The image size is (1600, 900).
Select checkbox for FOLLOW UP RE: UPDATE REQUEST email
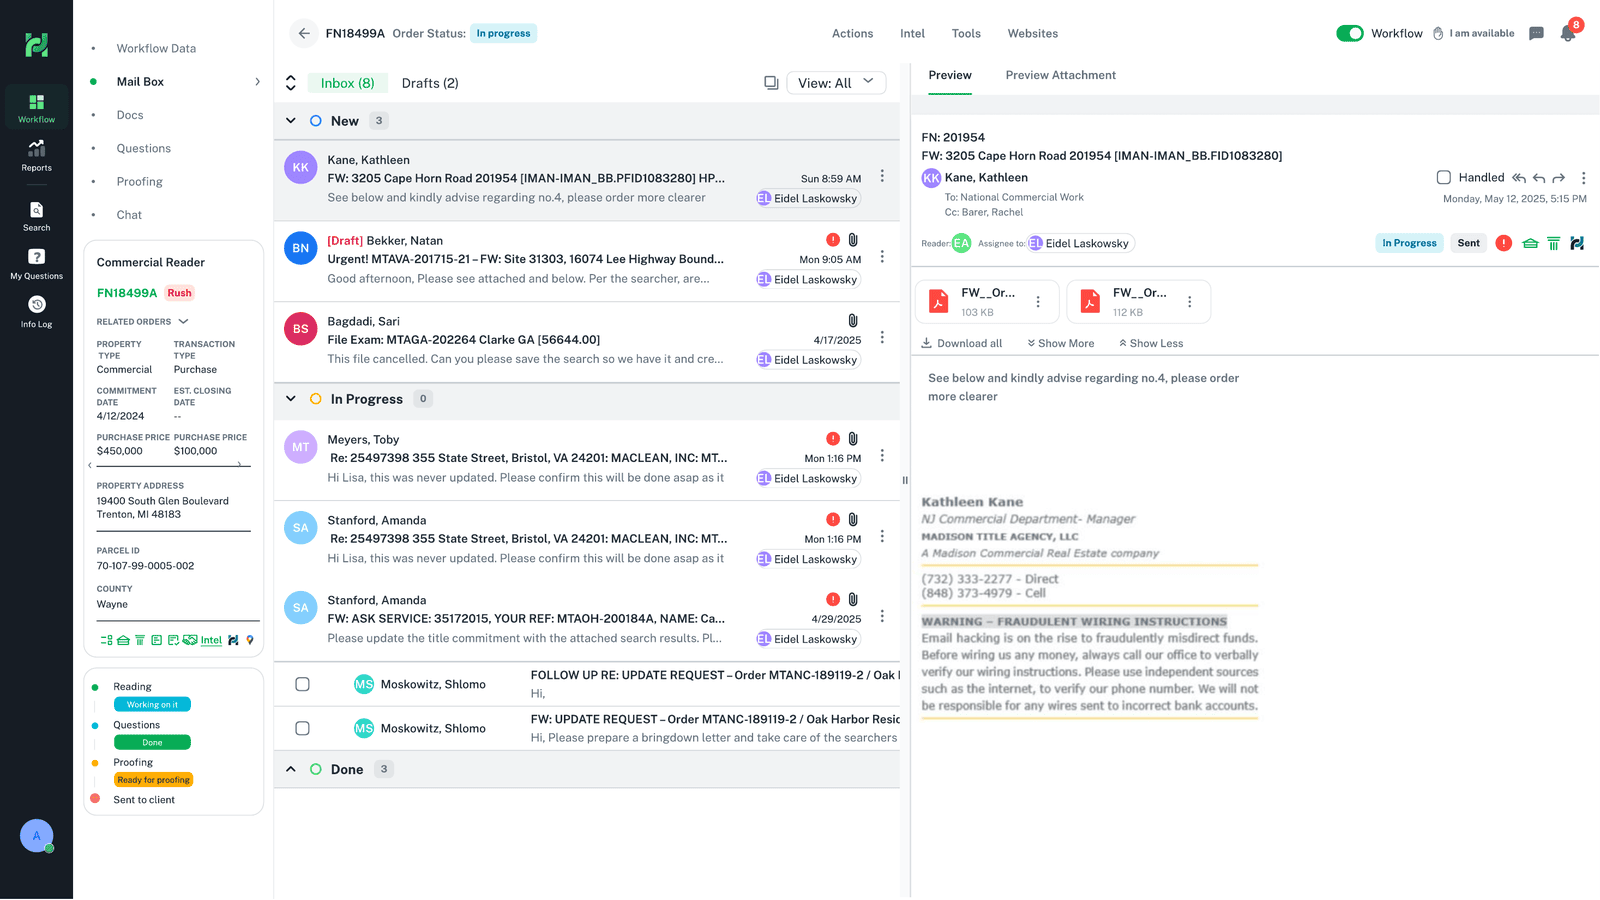302,684
